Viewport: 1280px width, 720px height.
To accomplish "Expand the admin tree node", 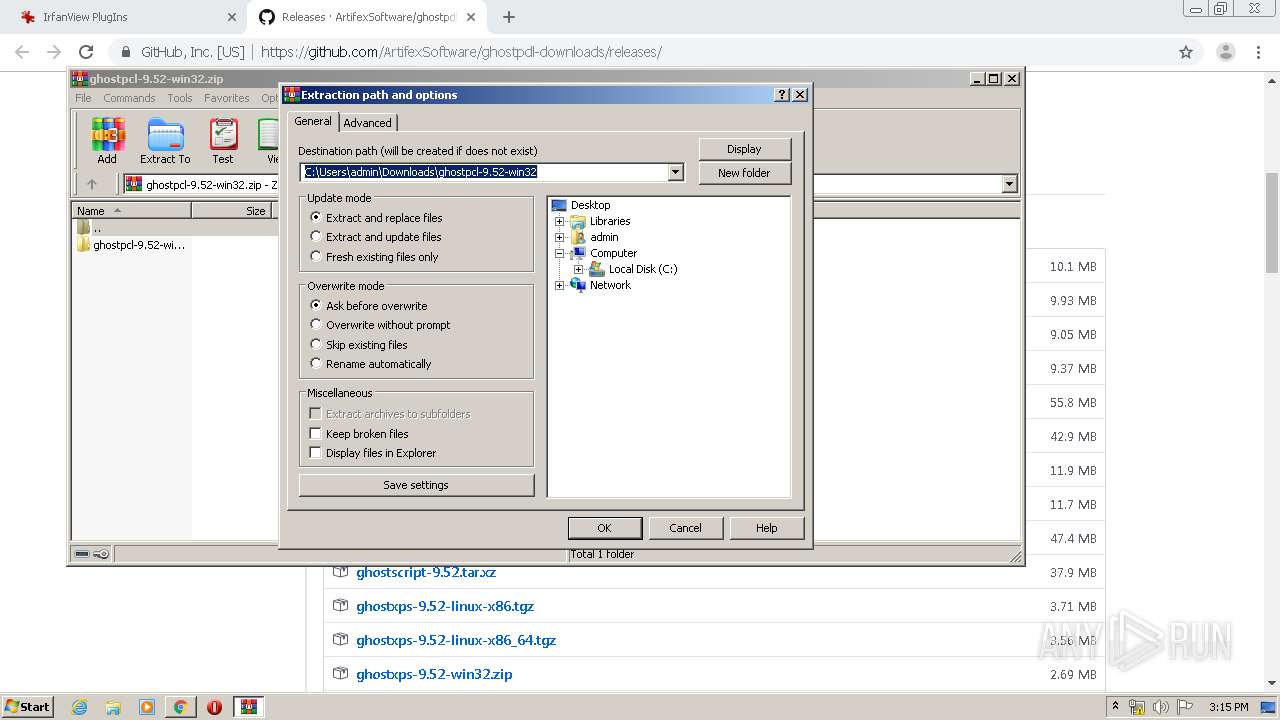I will [560, 237].
